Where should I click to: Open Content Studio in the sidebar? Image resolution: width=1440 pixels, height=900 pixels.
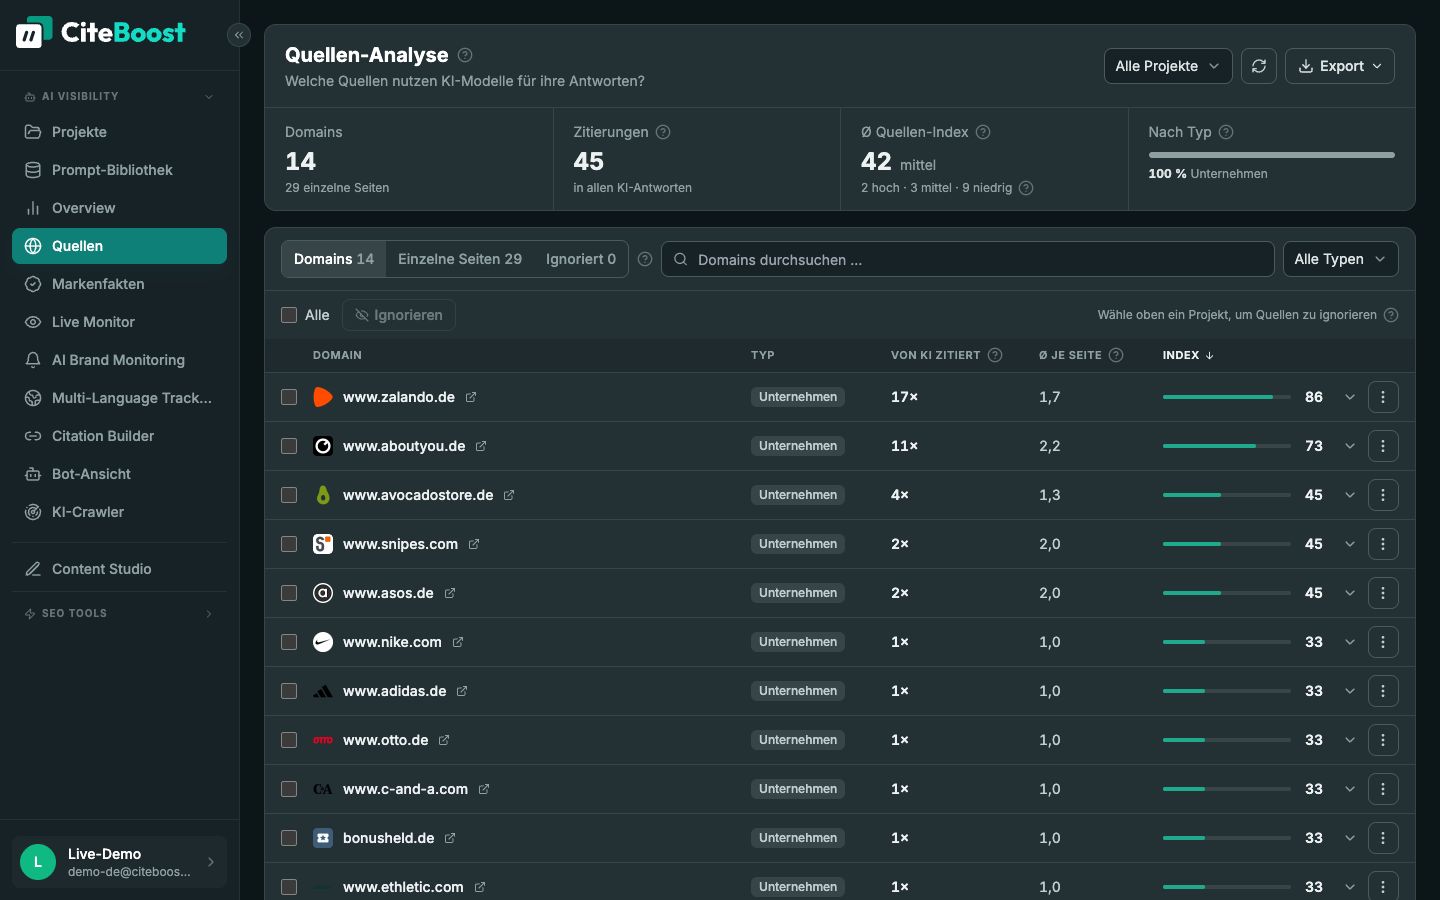click(119, 569)
